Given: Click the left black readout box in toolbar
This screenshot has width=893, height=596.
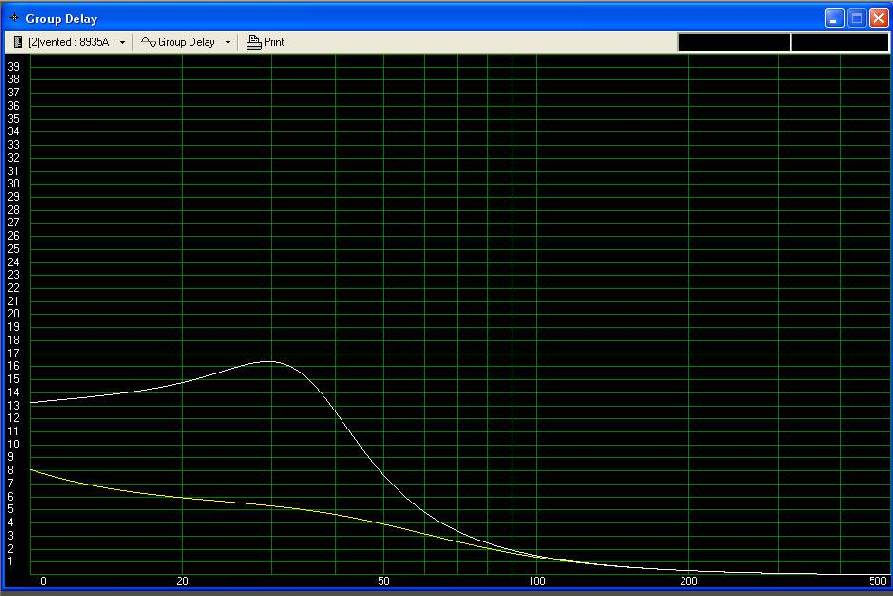Looking at the screenshot, I should point(734,42).
